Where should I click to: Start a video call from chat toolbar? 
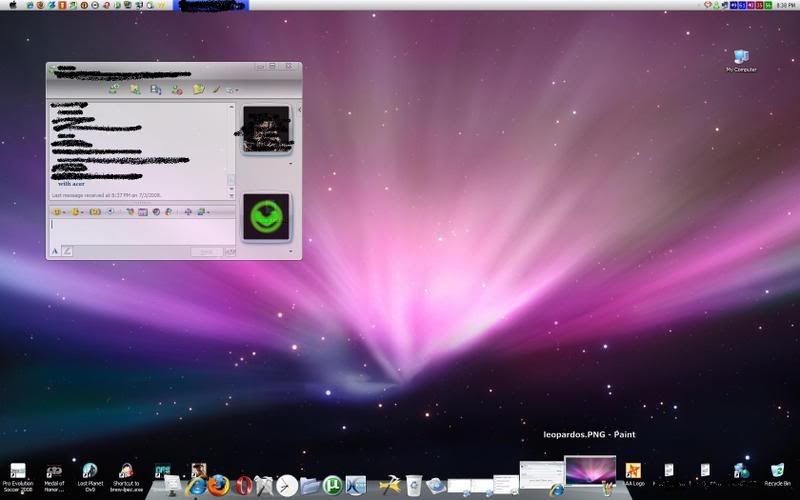click(156, 90)
